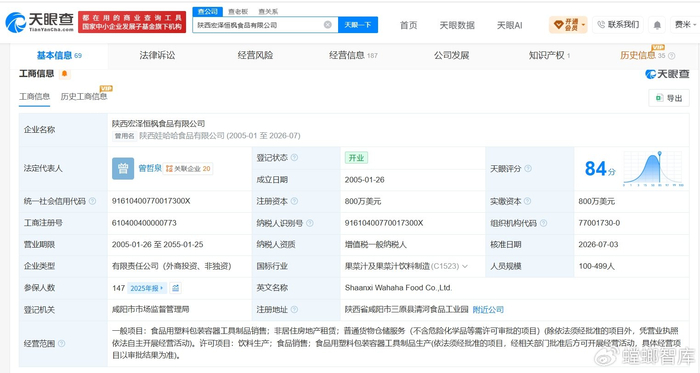Open 开通会员 VIP dropdown

click(x=568, y=25)
